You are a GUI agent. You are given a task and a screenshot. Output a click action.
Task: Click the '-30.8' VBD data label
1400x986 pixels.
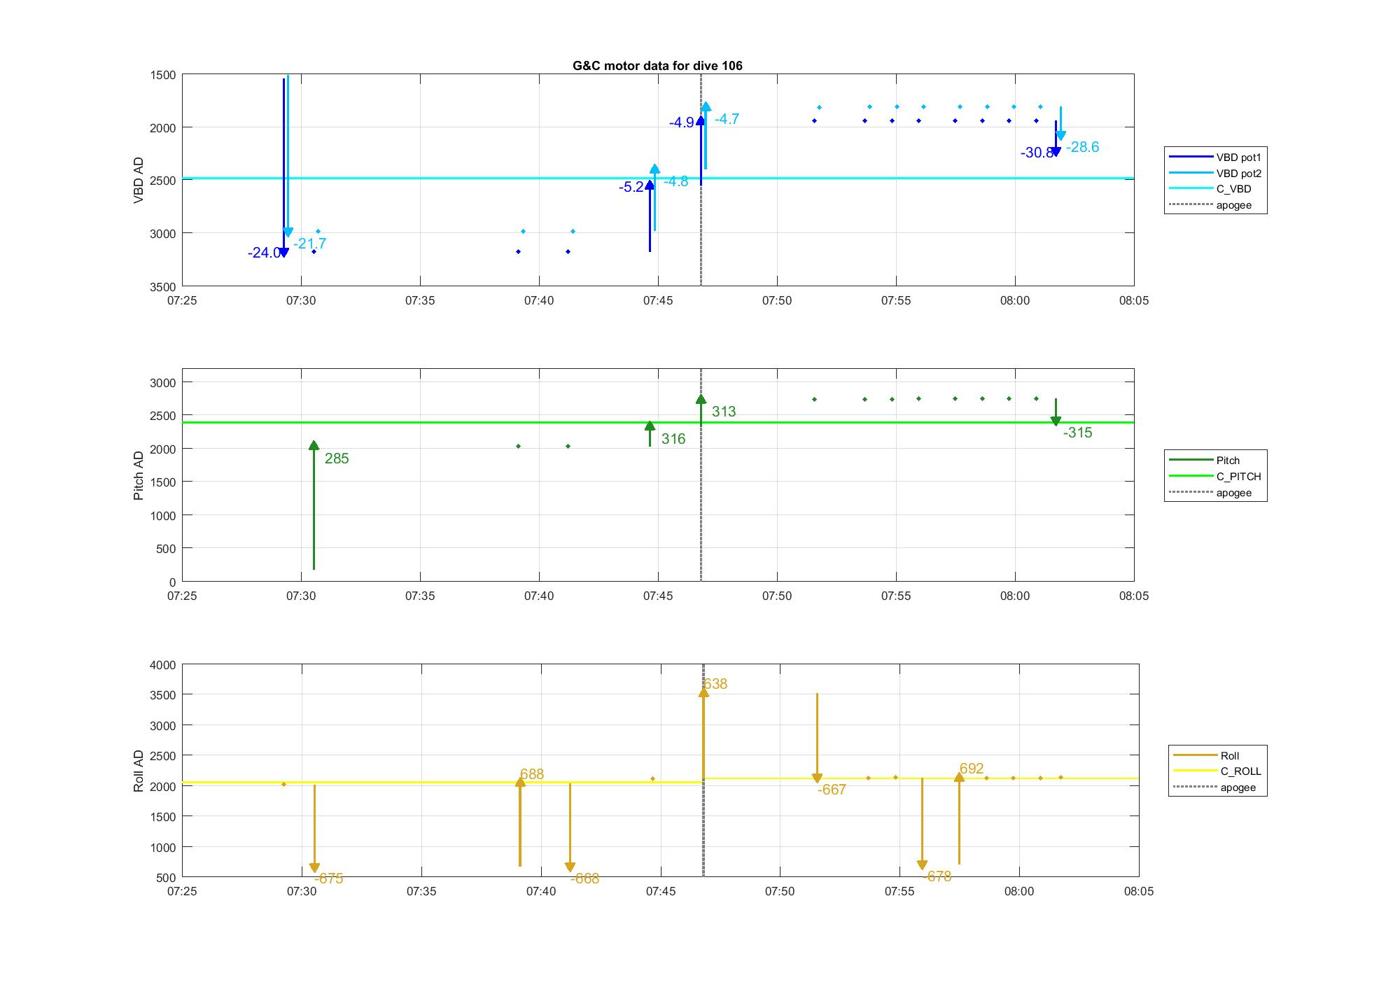[x=1037, y=153]
